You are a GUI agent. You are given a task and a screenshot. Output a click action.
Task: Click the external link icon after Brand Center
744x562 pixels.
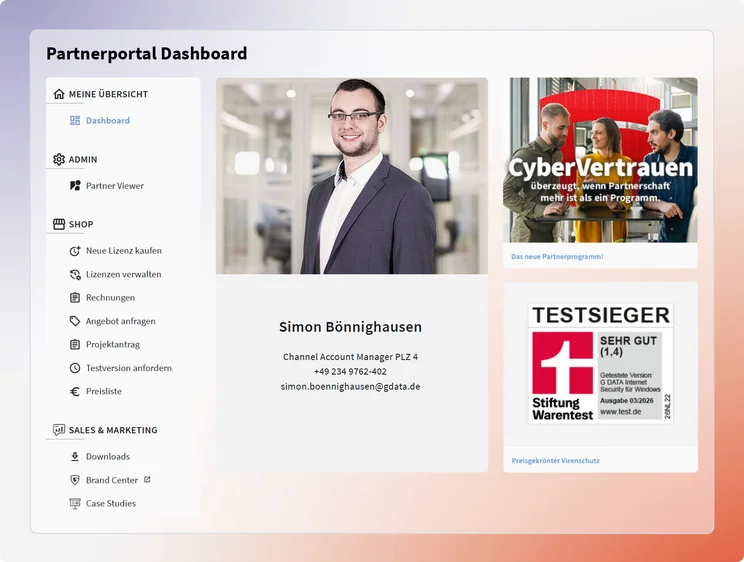coord(147,479)
